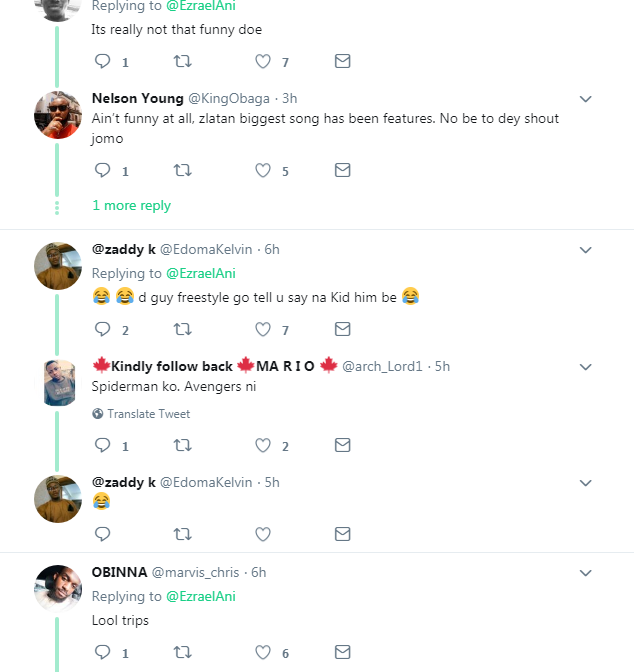Open Nelson Young tweet options chevron

click(586, 99)
